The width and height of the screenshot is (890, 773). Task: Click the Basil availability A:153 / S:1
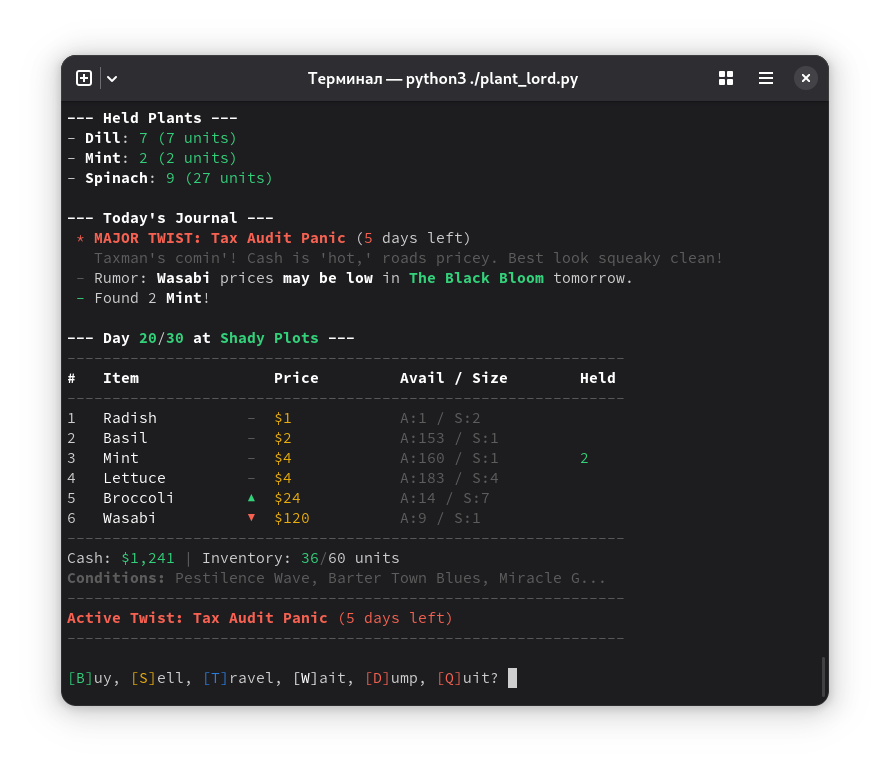(449, 438)
